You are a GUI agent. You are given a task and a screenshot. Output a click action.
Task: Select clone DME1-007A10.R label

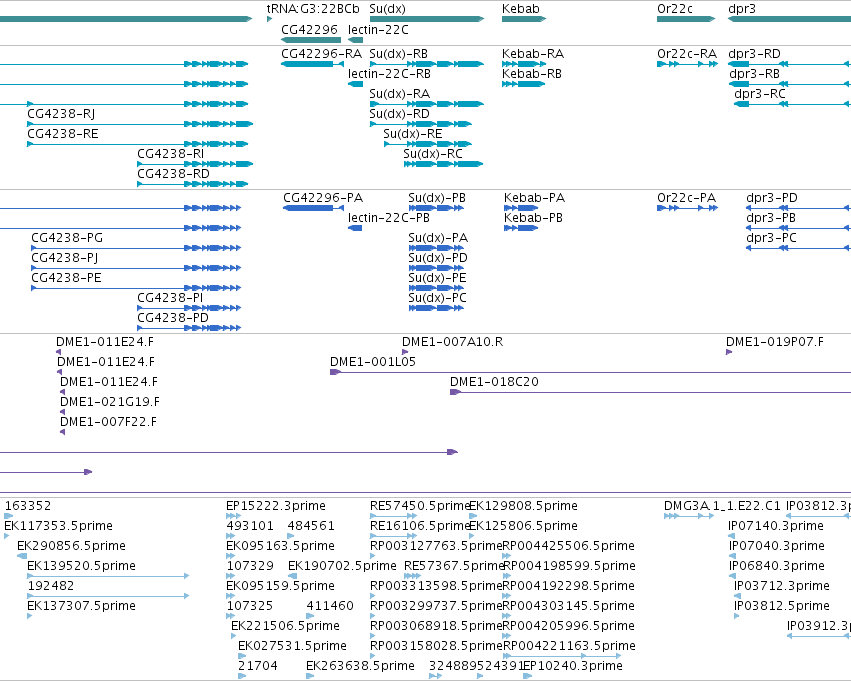(x=452, y=342)
